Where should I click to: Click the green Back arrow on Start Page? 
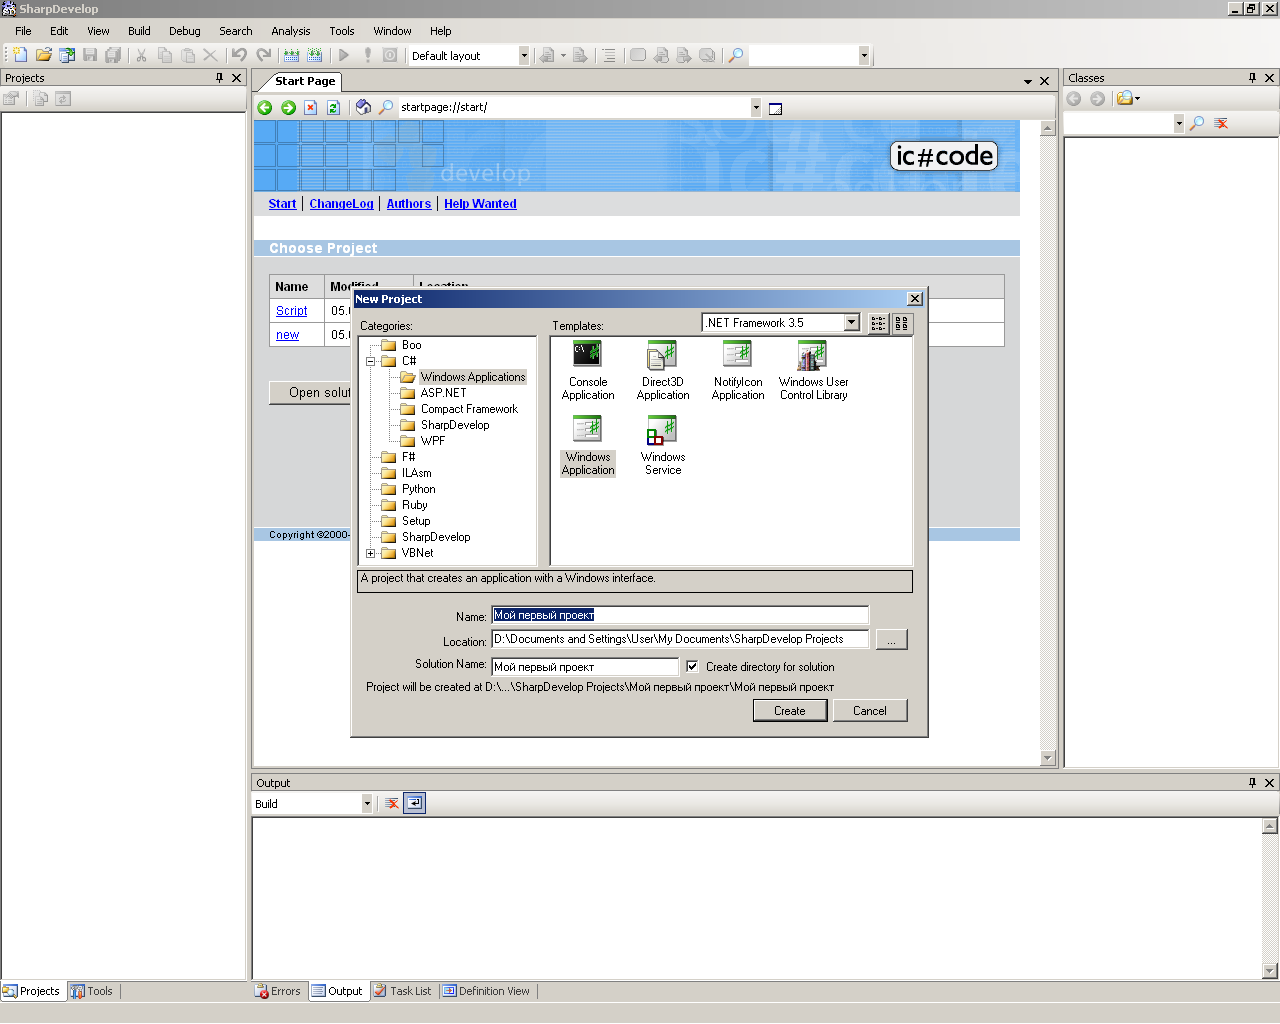pos(265,107)
